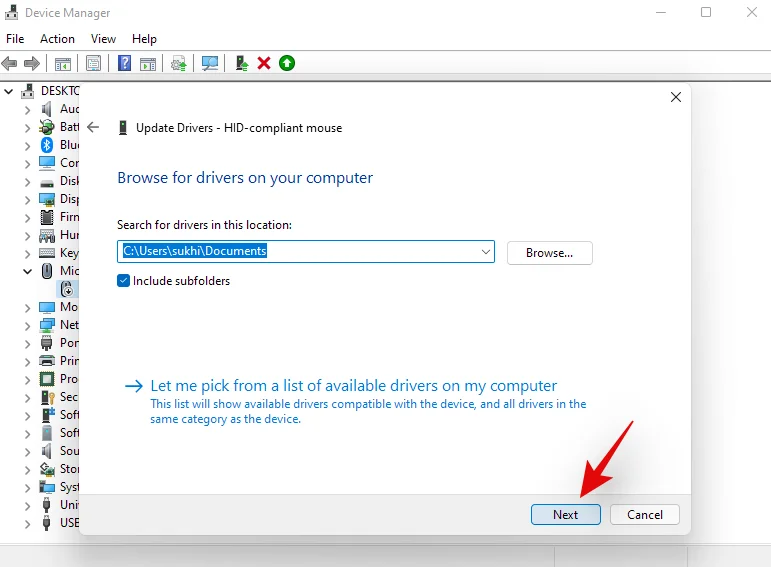Image resolution: width=771 pixels, height=567 pixels.
Task: Open the Help menu
Action: pos(144,39)
